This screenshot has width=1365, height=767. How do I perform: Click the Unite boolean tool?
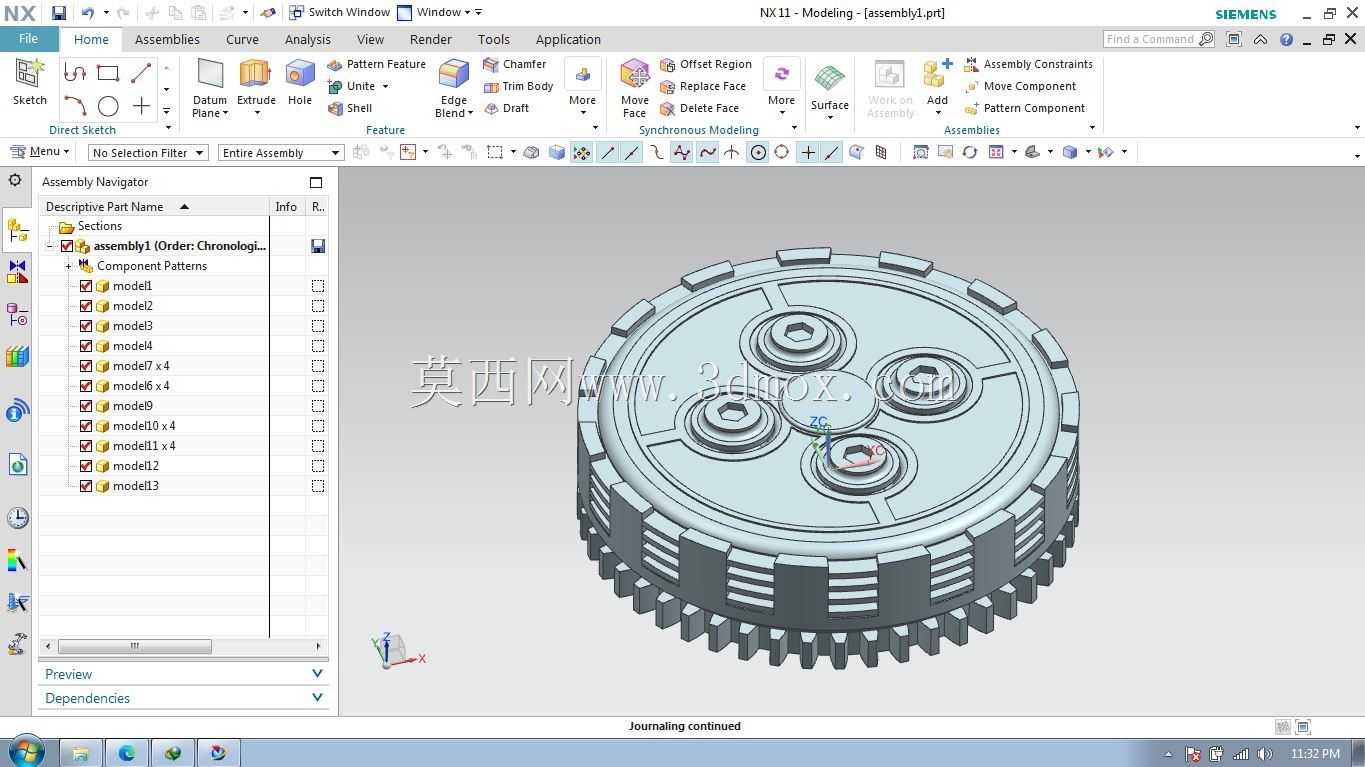point(351,86)
